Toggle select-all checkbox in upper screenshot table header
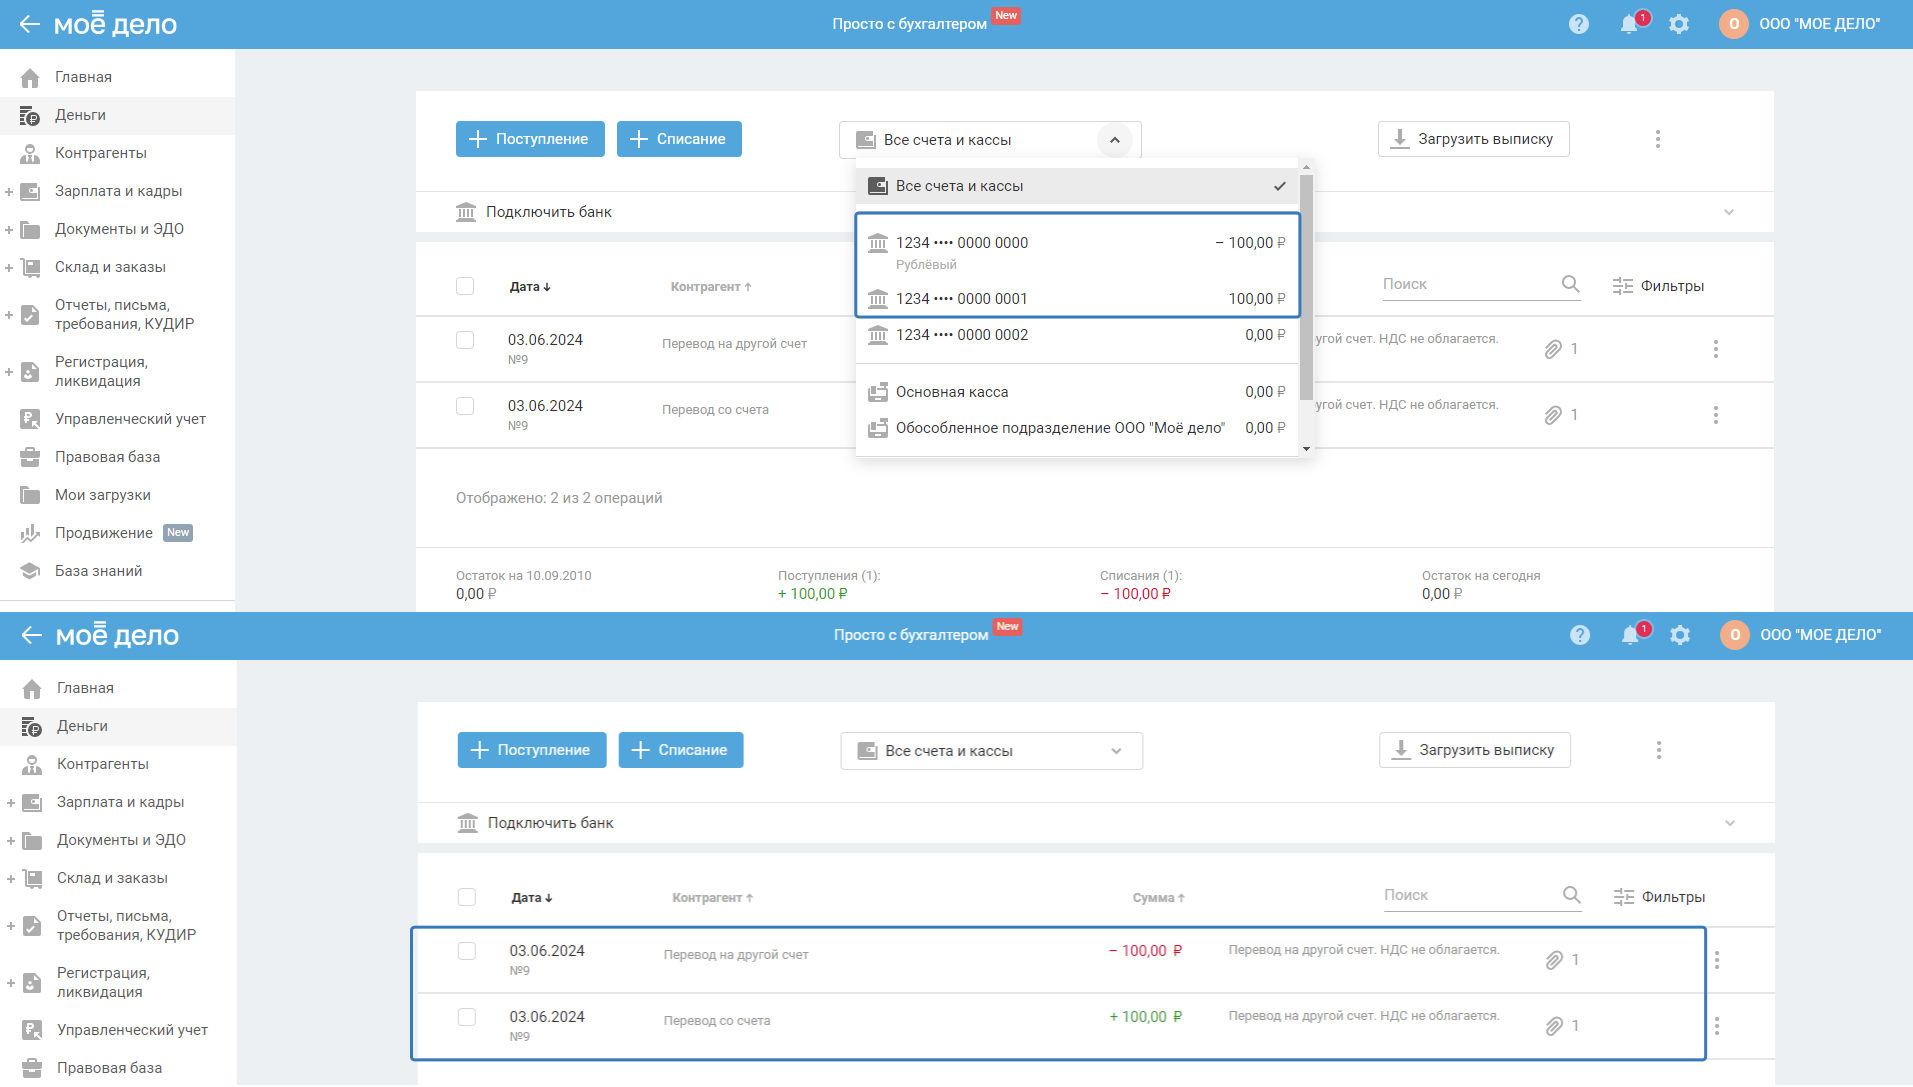This screenshot has width=1913, height=1087. tap(465, 286)
